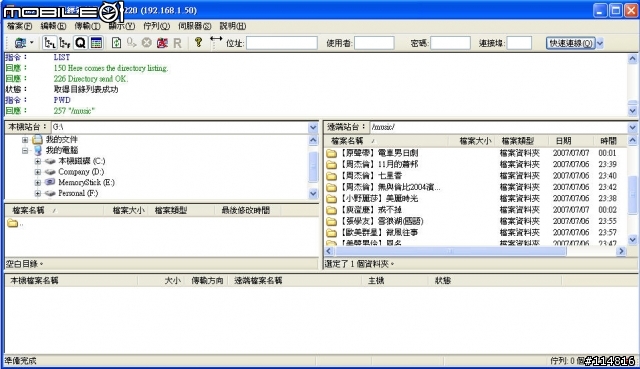Expand the 我的文件 tree node
Screen dimensions: 640x369
coord(25,140)
